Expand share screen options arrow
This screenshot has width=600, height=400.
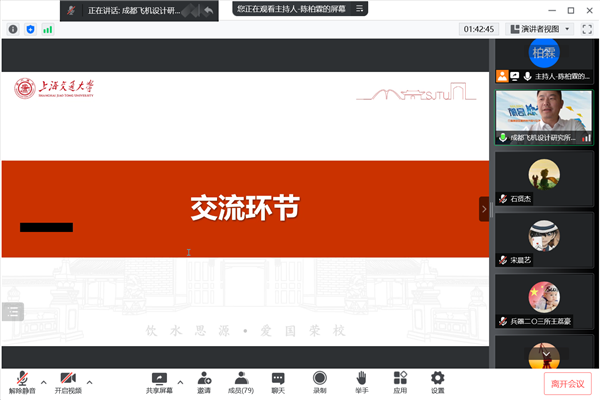point(180,381)
